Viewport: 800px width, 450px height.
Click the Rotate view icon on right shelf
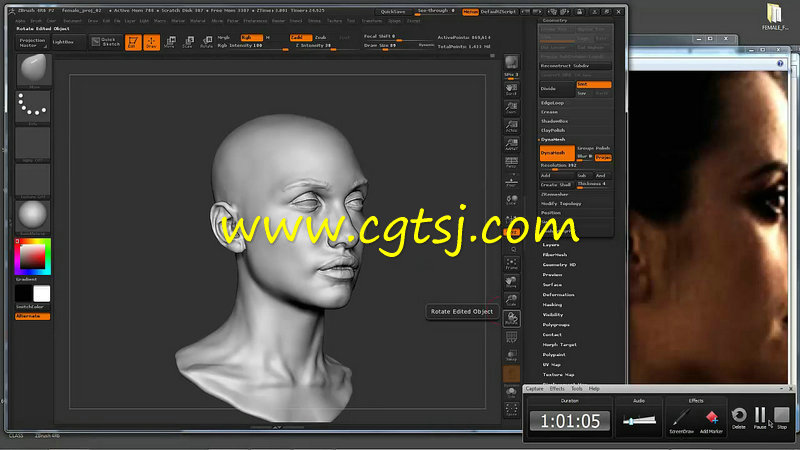511,318
